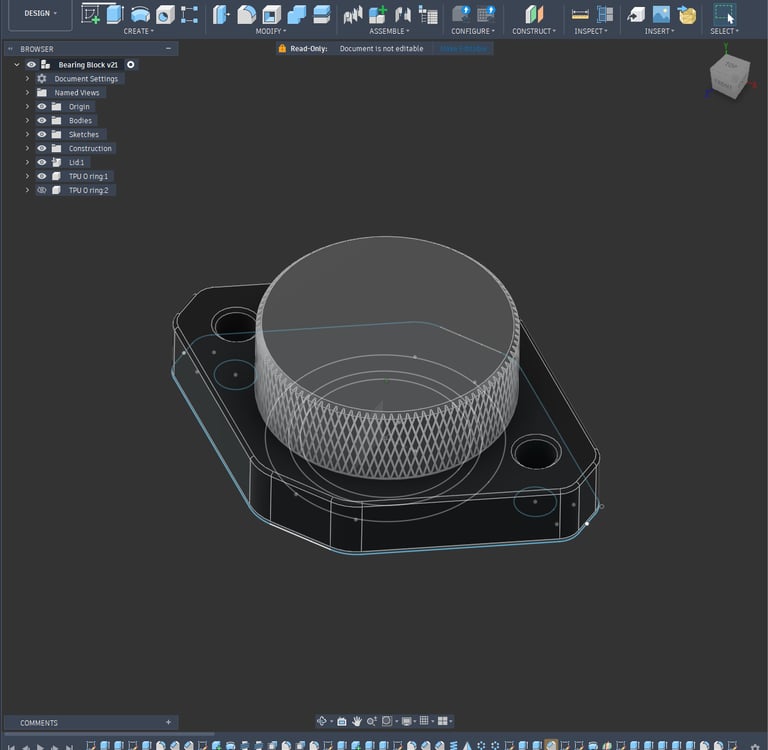
Task: Click the Press Pull icon in Modify
Action: (222, 14)
